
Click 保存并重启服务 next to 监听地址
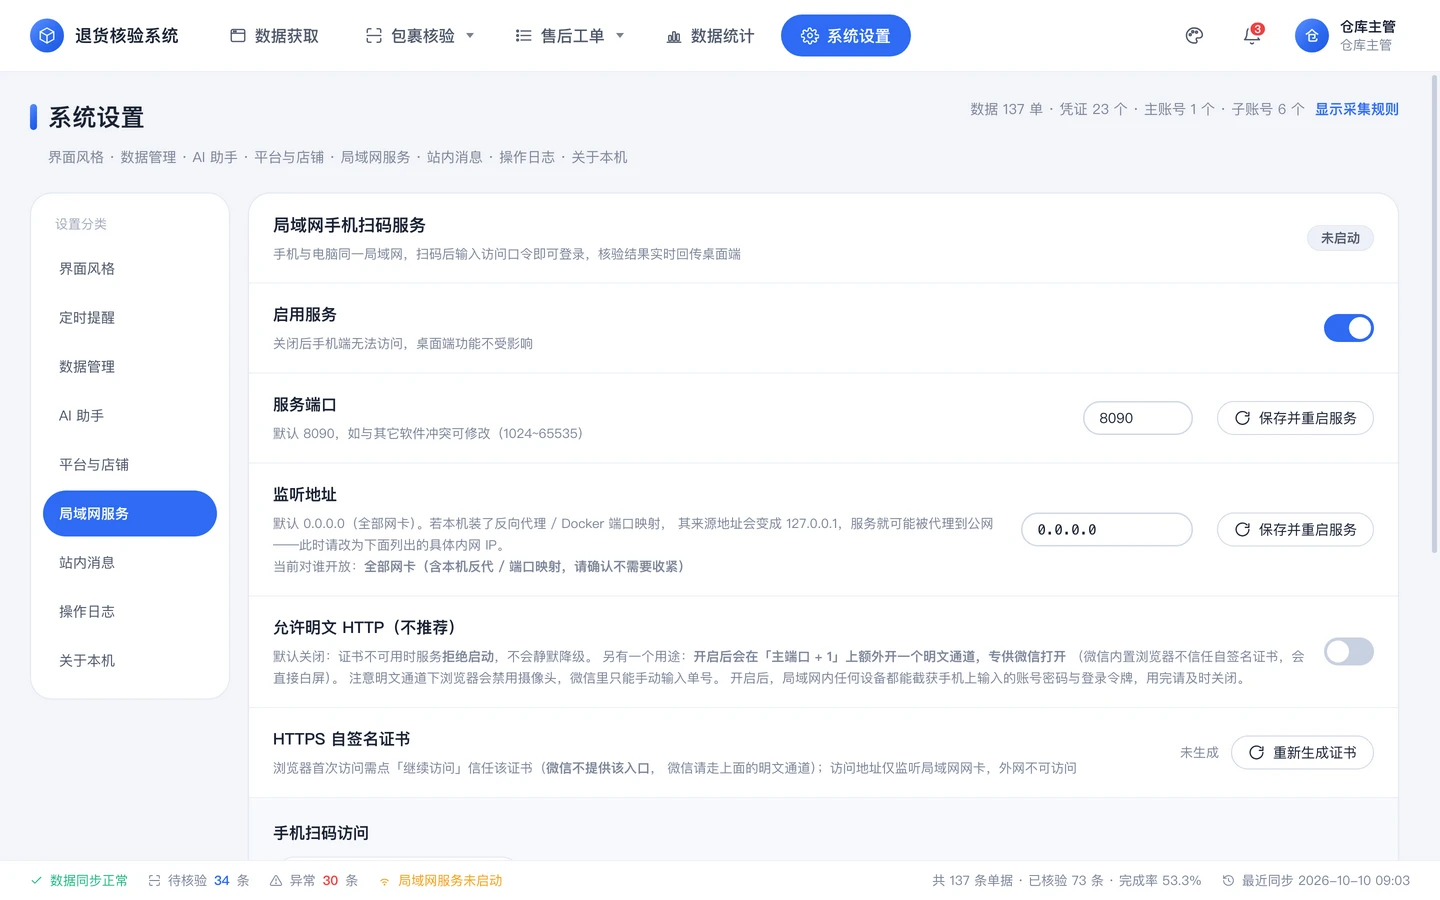(x=1295, y=530)
